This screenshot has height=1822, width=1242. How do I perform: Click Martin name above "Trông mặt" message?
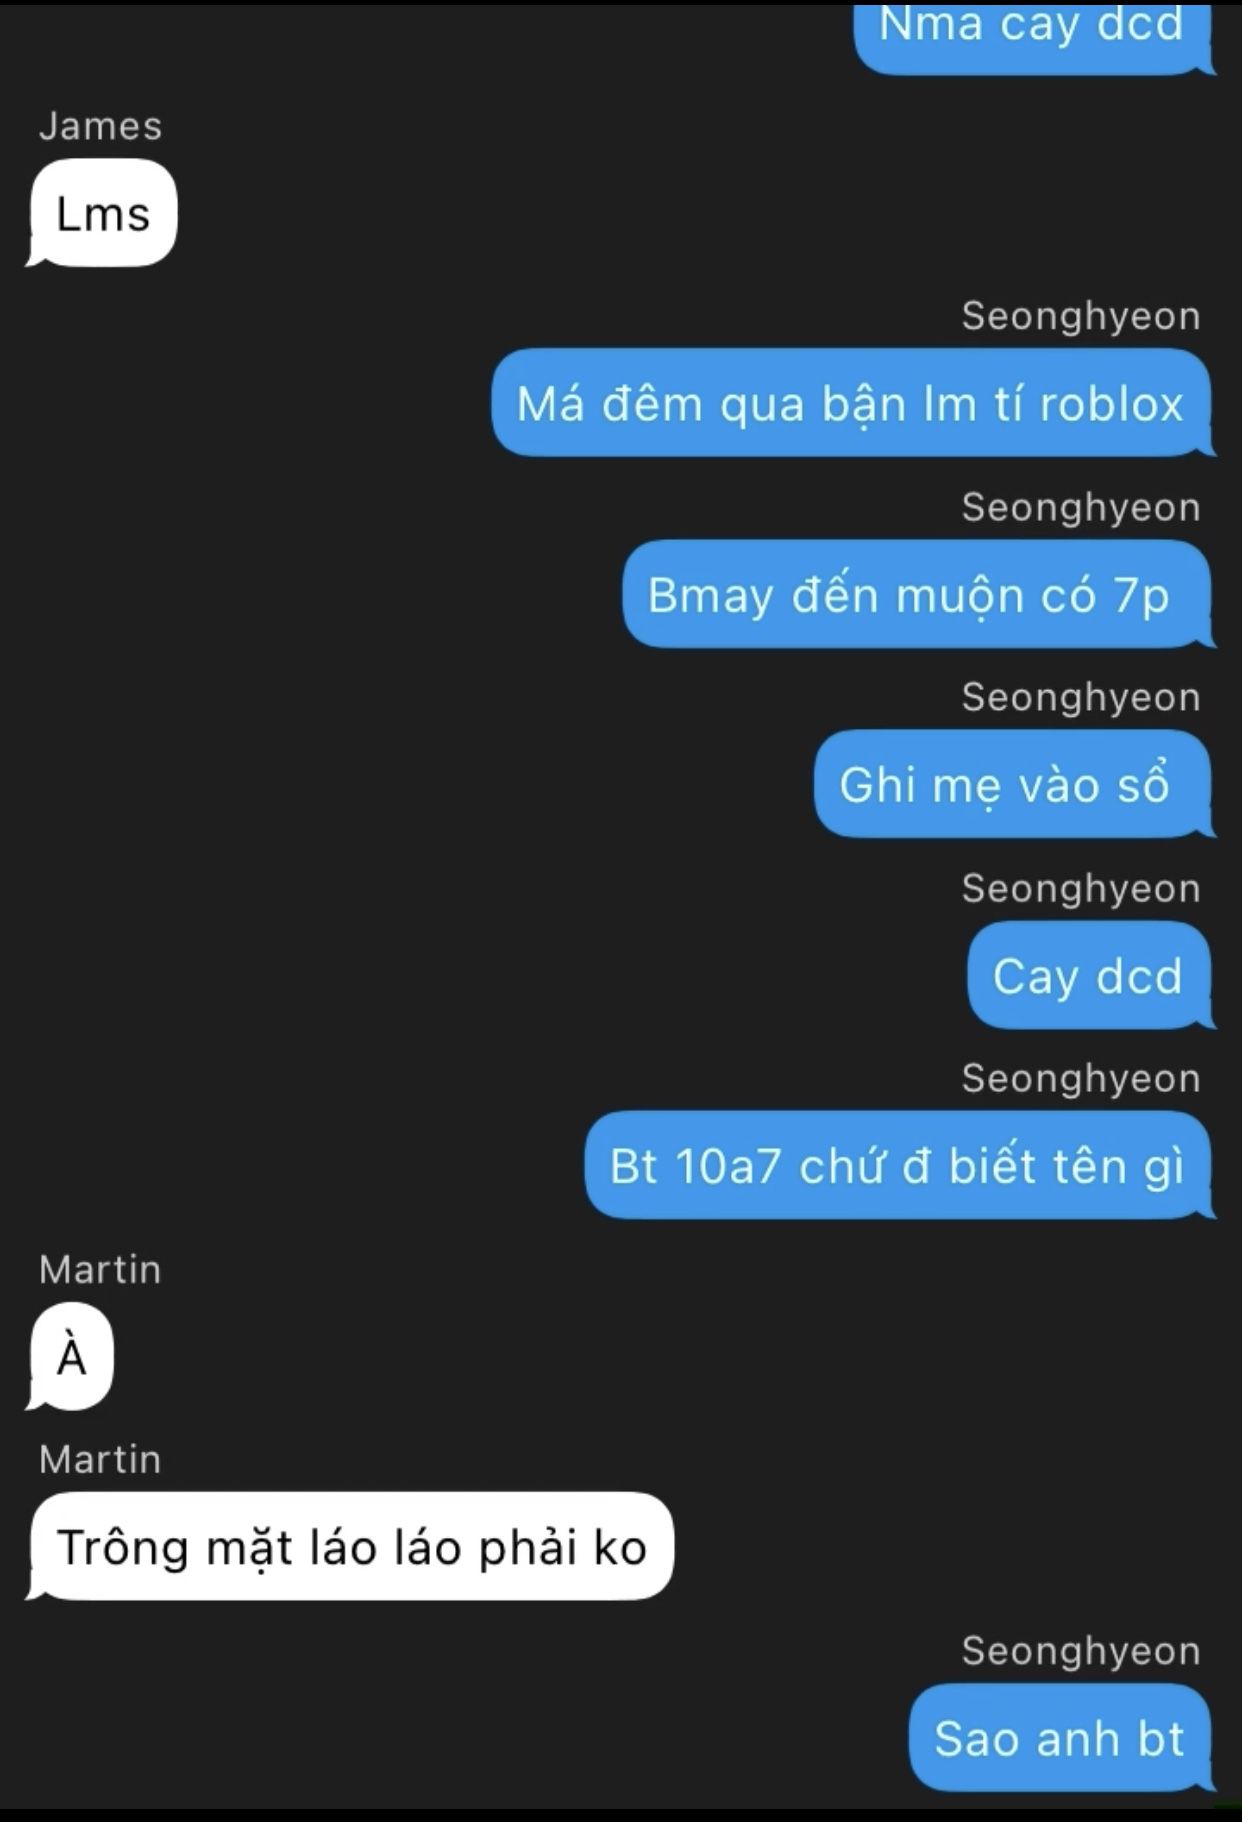(100, 1460)
